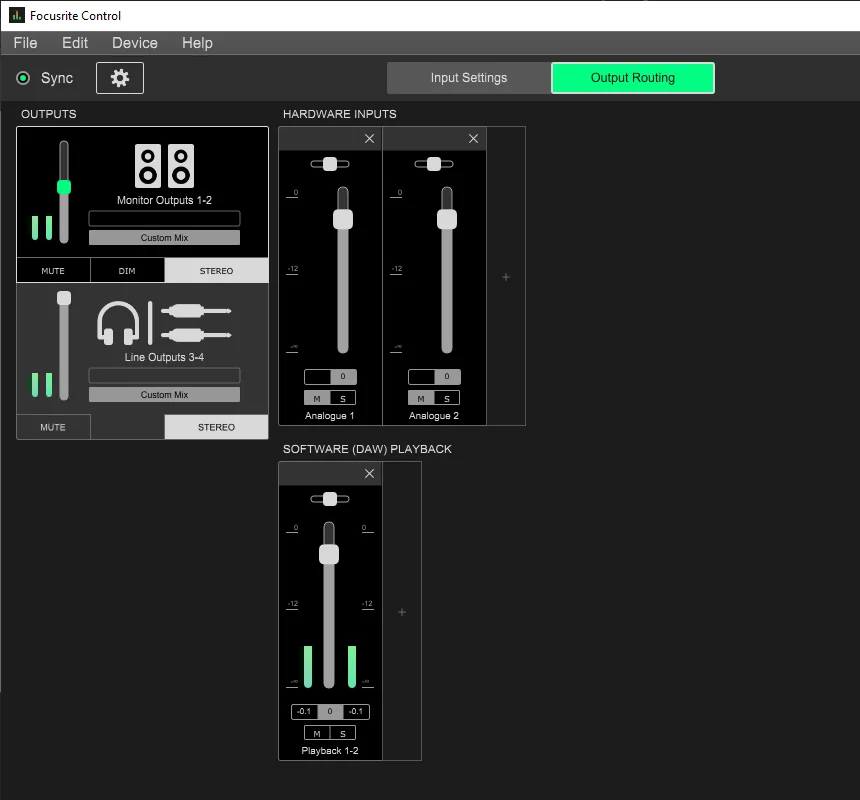
Task: Open the File menu
Action: [25, 43]
